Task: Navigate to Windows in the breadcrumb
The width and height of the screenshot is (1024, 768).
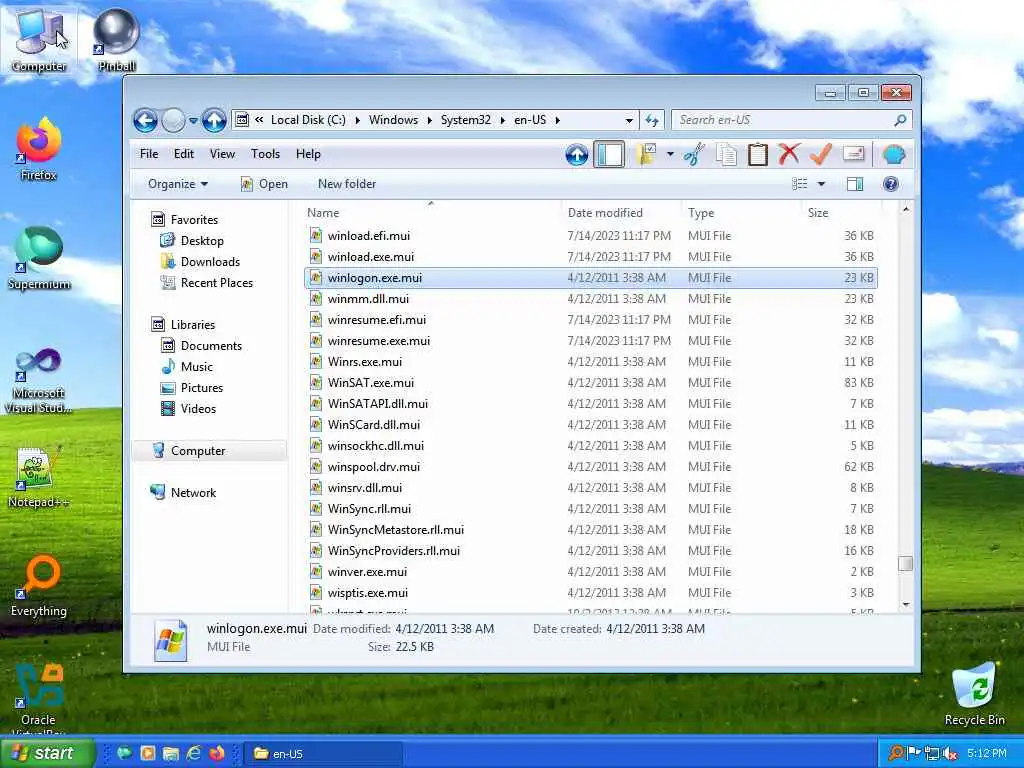Action: click(x=393, y=120)
